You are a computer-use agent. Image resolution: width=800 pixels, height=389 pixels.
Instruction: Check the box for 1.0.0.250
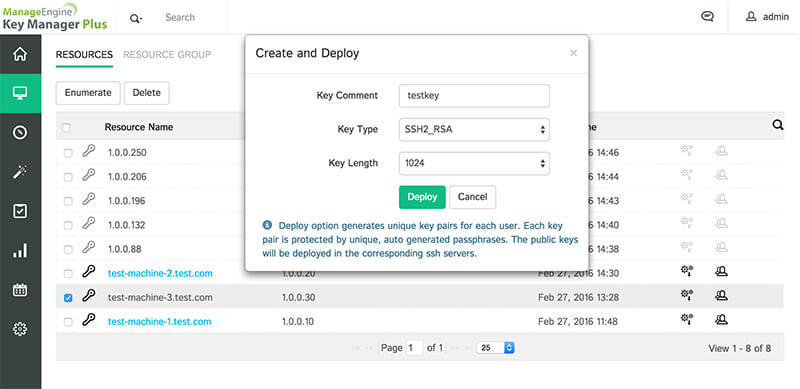[68, 153]
